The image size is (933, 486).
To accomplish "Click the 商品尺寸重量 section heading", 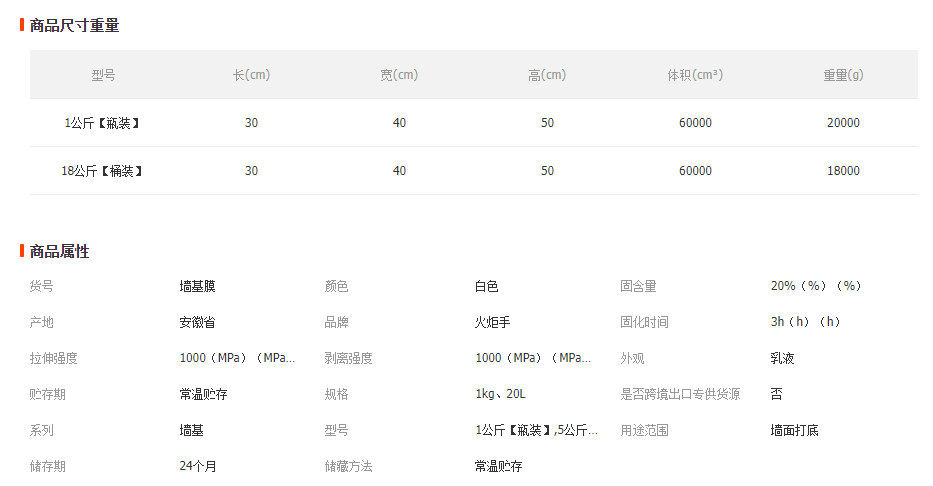I will click(x=75, y=25).
